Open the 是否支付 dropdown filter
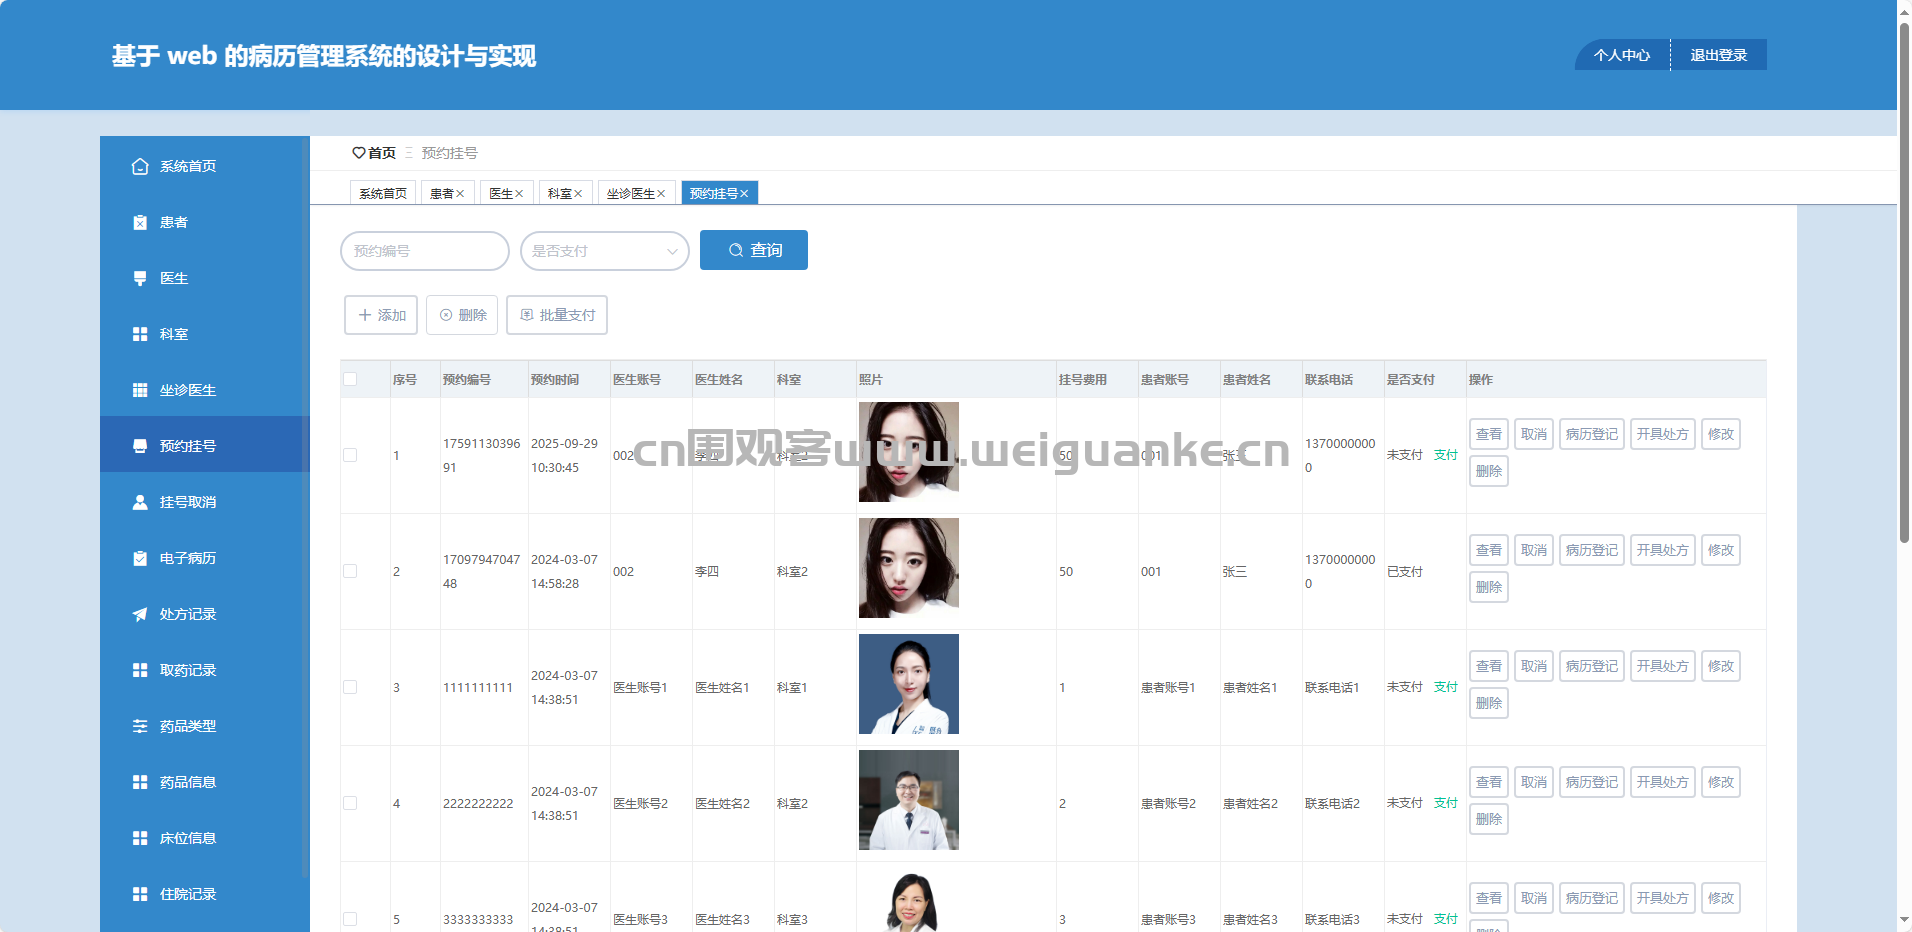The image size is (1912, 932). click(605, 251)
